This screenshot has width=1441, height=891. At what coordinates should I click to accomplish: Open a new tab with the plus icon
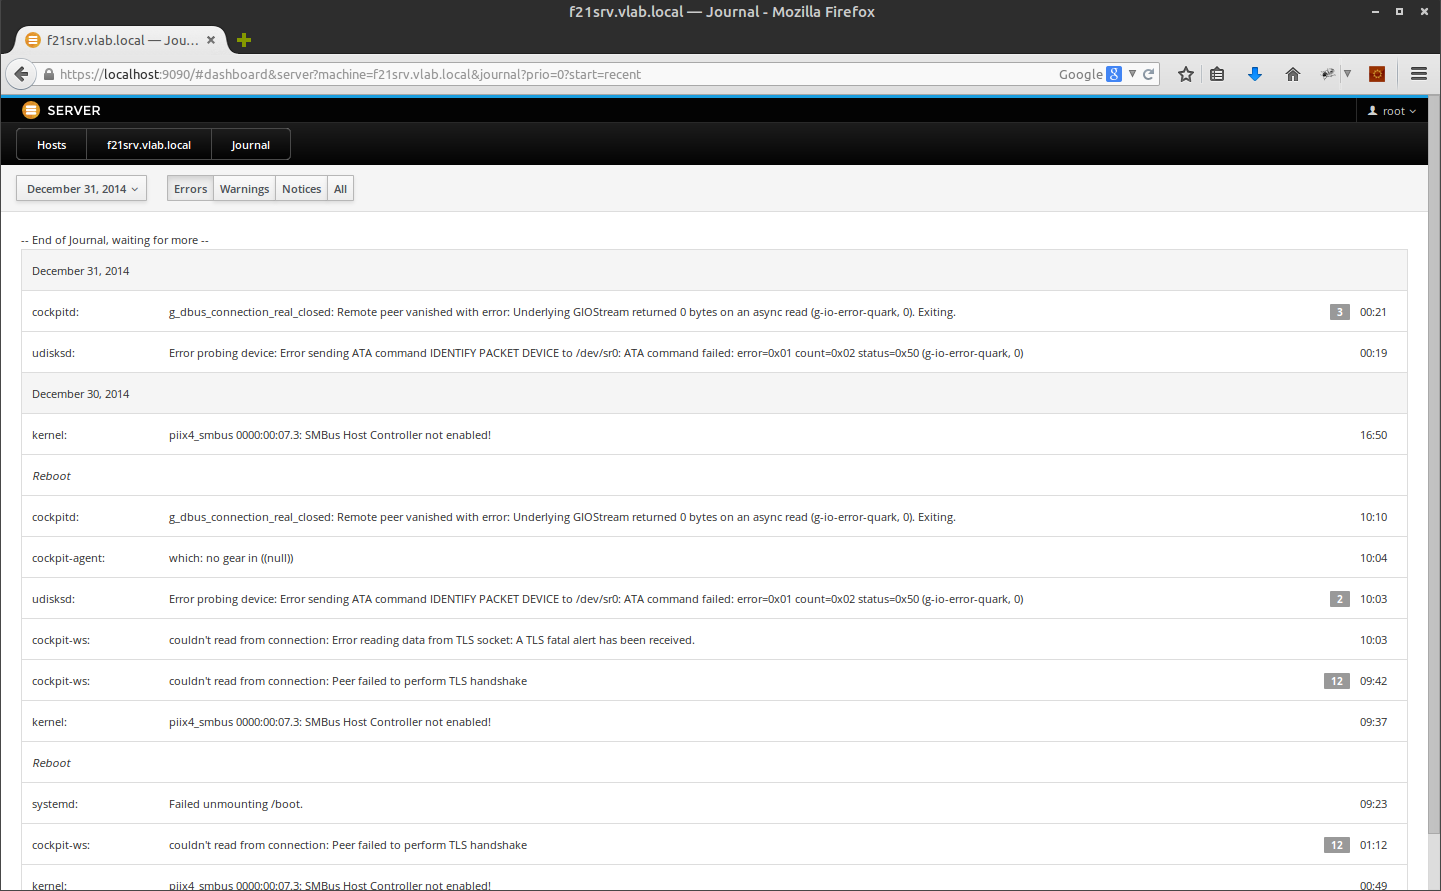click(244, 40)
